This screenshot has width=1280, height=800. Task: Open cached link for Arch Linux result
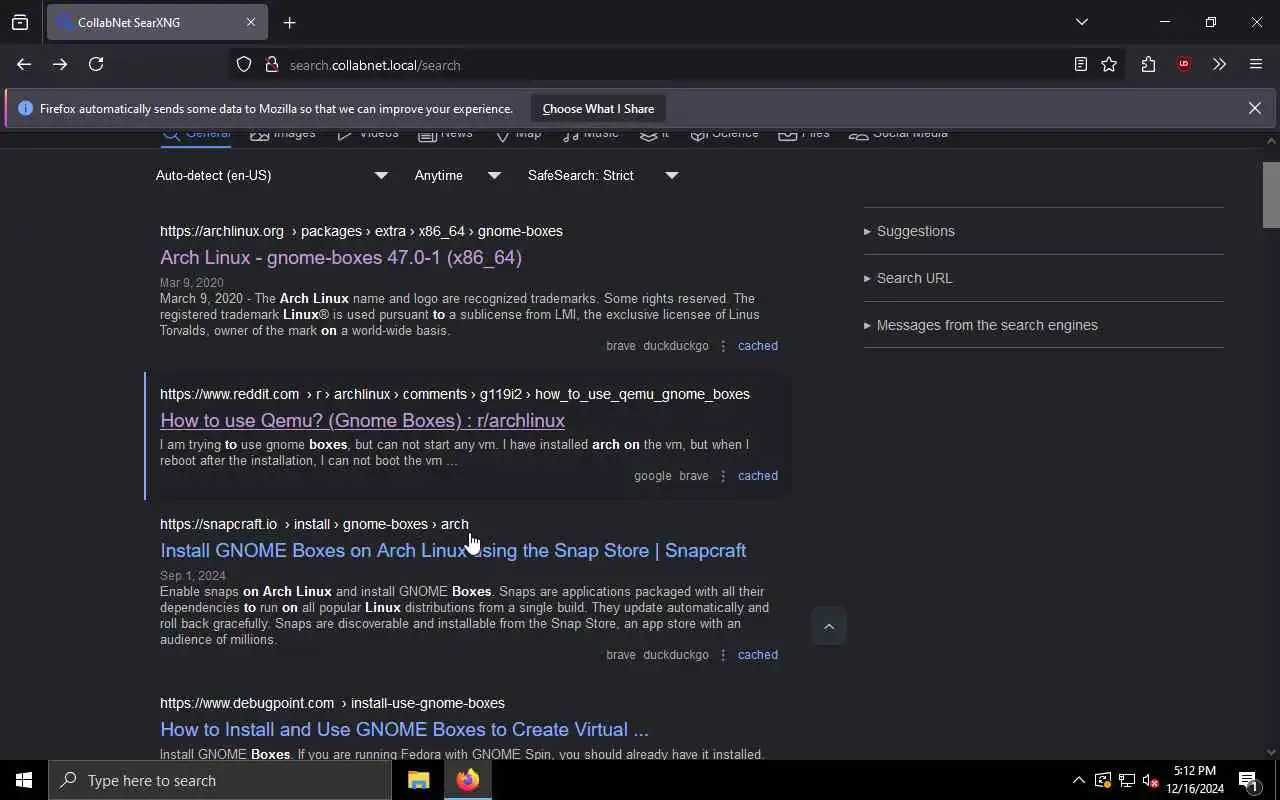point(758,346)
